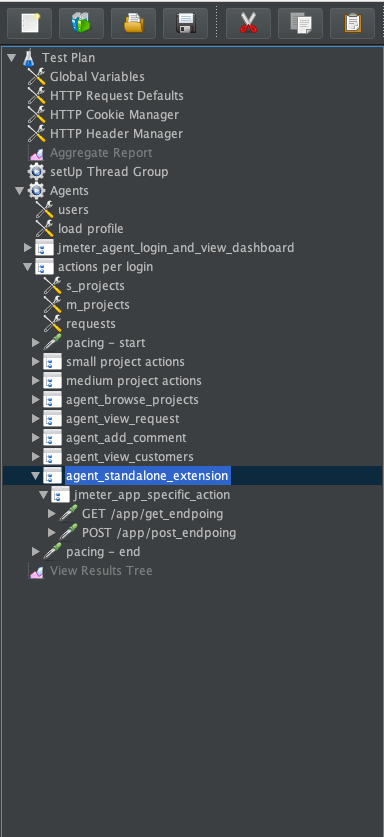Select the agent_standalone_extension label
384x837 pixels.
click(x=147, y=476)
